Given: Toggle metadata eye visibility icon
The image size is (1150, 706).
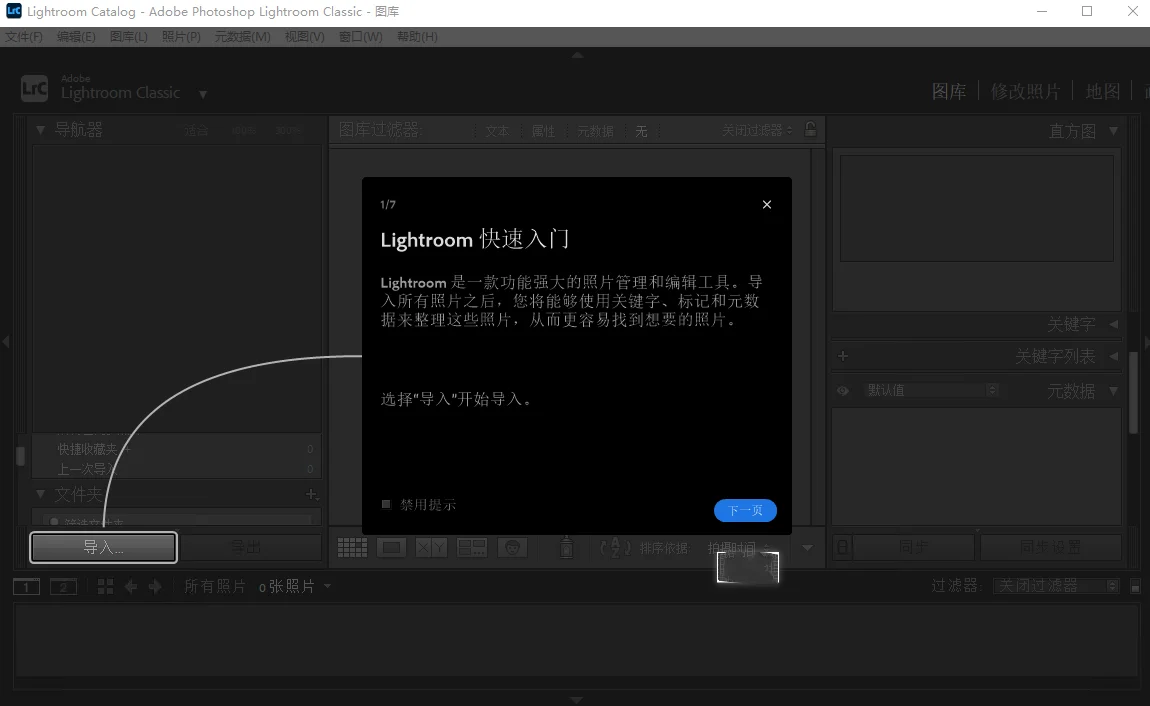Looking at the screenshot, I should pos(843,391).
